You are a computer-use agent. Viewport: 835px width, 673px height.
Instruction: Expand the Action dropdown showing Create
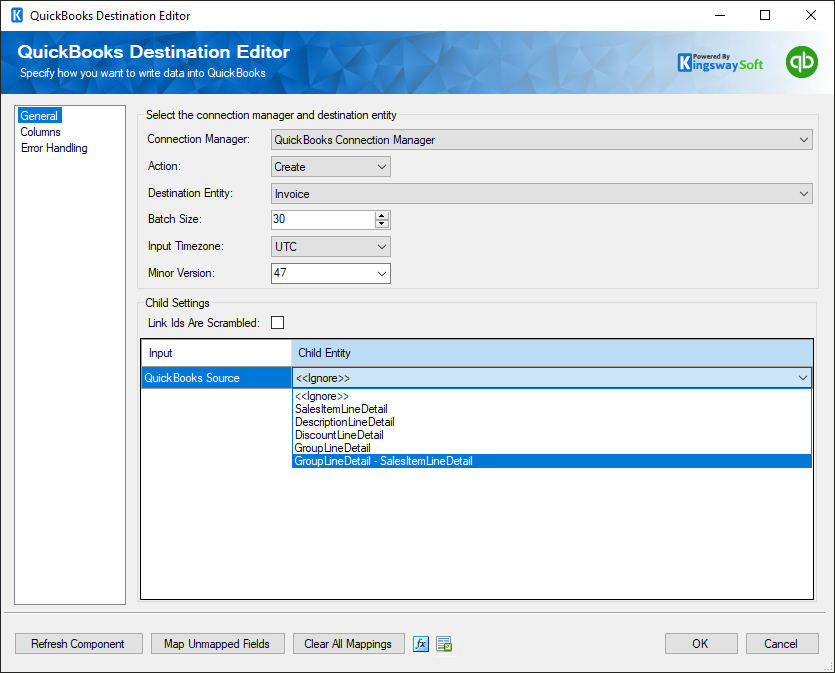pyautogui.click(x=331, y=167)
